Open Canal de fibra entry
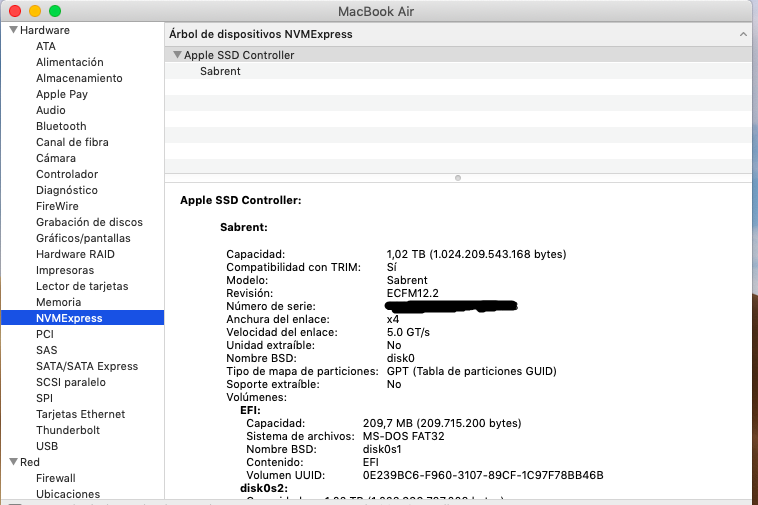 click(x=72, y=142)
